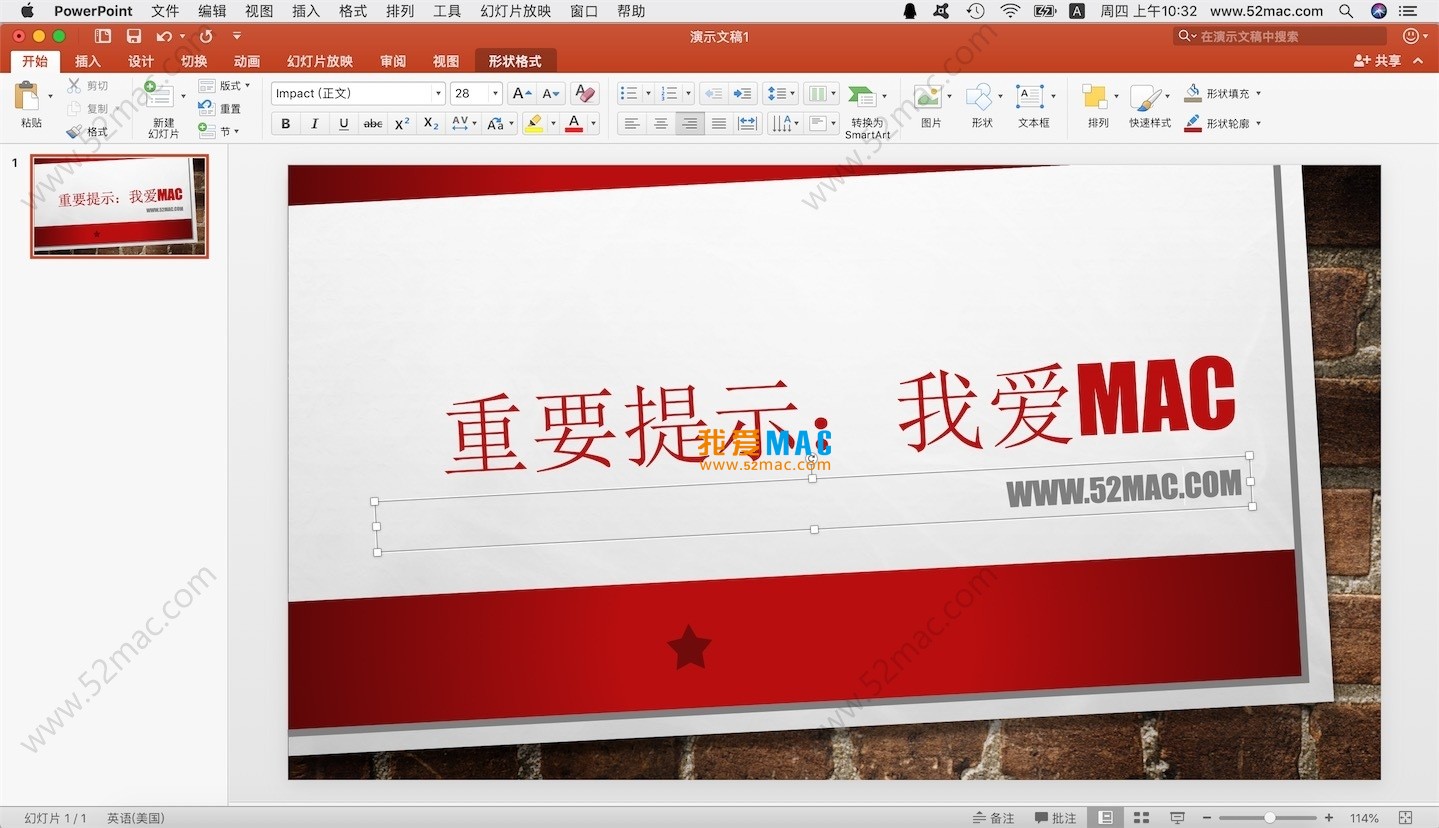
Task: Switch to slide sorter grid view icon
Action: pyautogui.click(x=1141, y=818)
